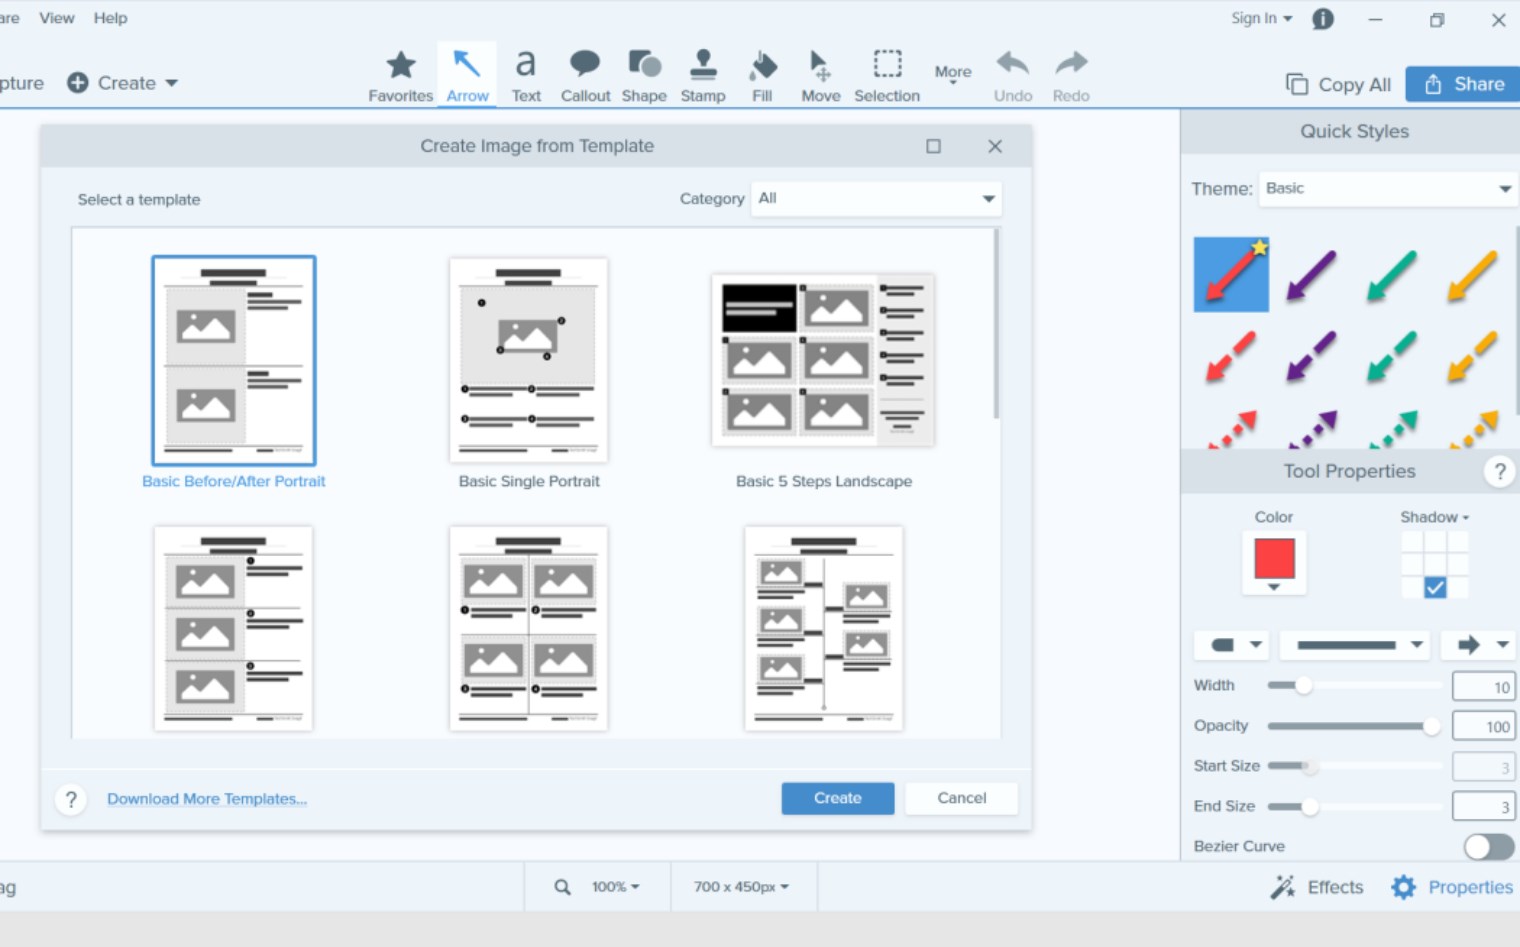Select the Arrow tool
This screenshot has width=1520, height=947.
click(466, 74)
